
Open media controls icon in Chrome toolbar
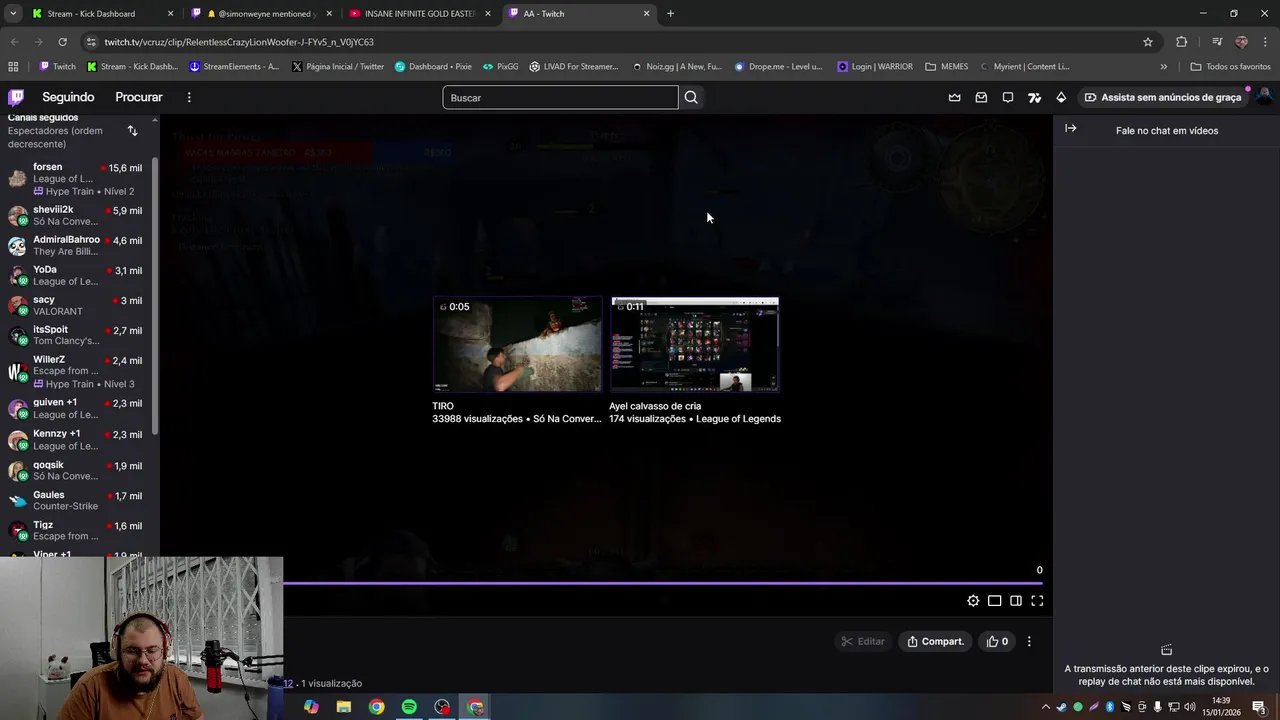pos(1217,42)
